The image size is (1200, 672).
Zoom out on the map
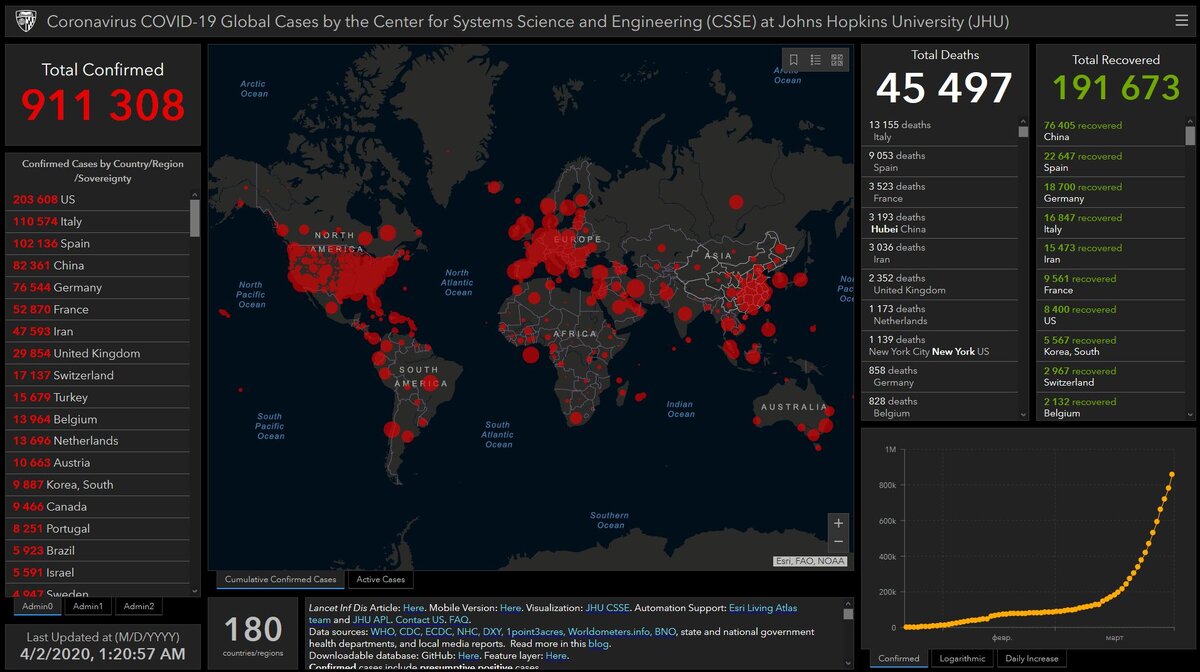pos(838,542)
